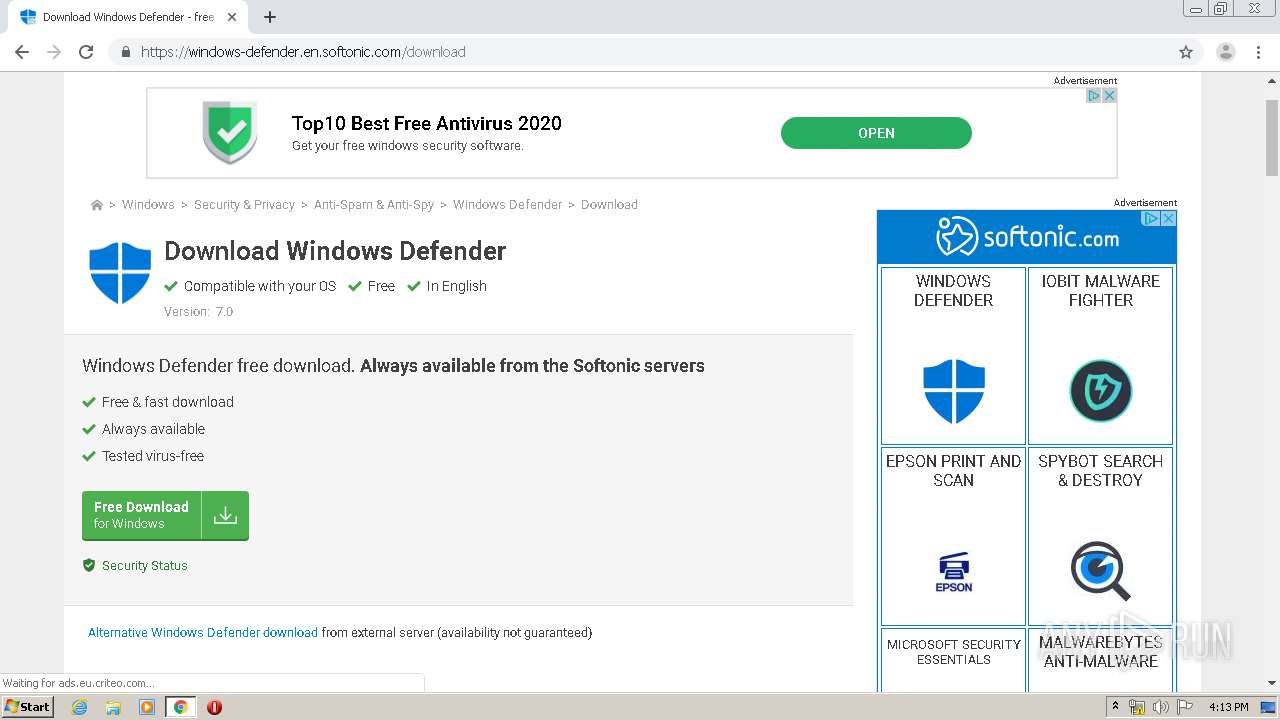This screenshot has height=720, width=1280.
Task: Switch to Chrome taskbar icon
Action: [x=180, y=707]
